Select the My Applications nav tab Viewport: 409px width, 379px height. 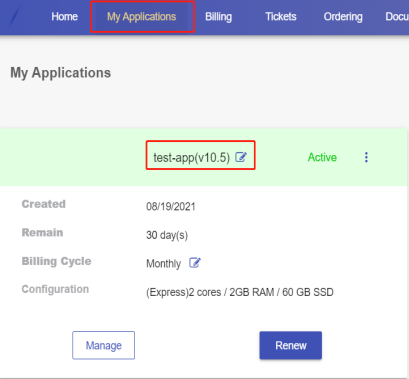142,17
